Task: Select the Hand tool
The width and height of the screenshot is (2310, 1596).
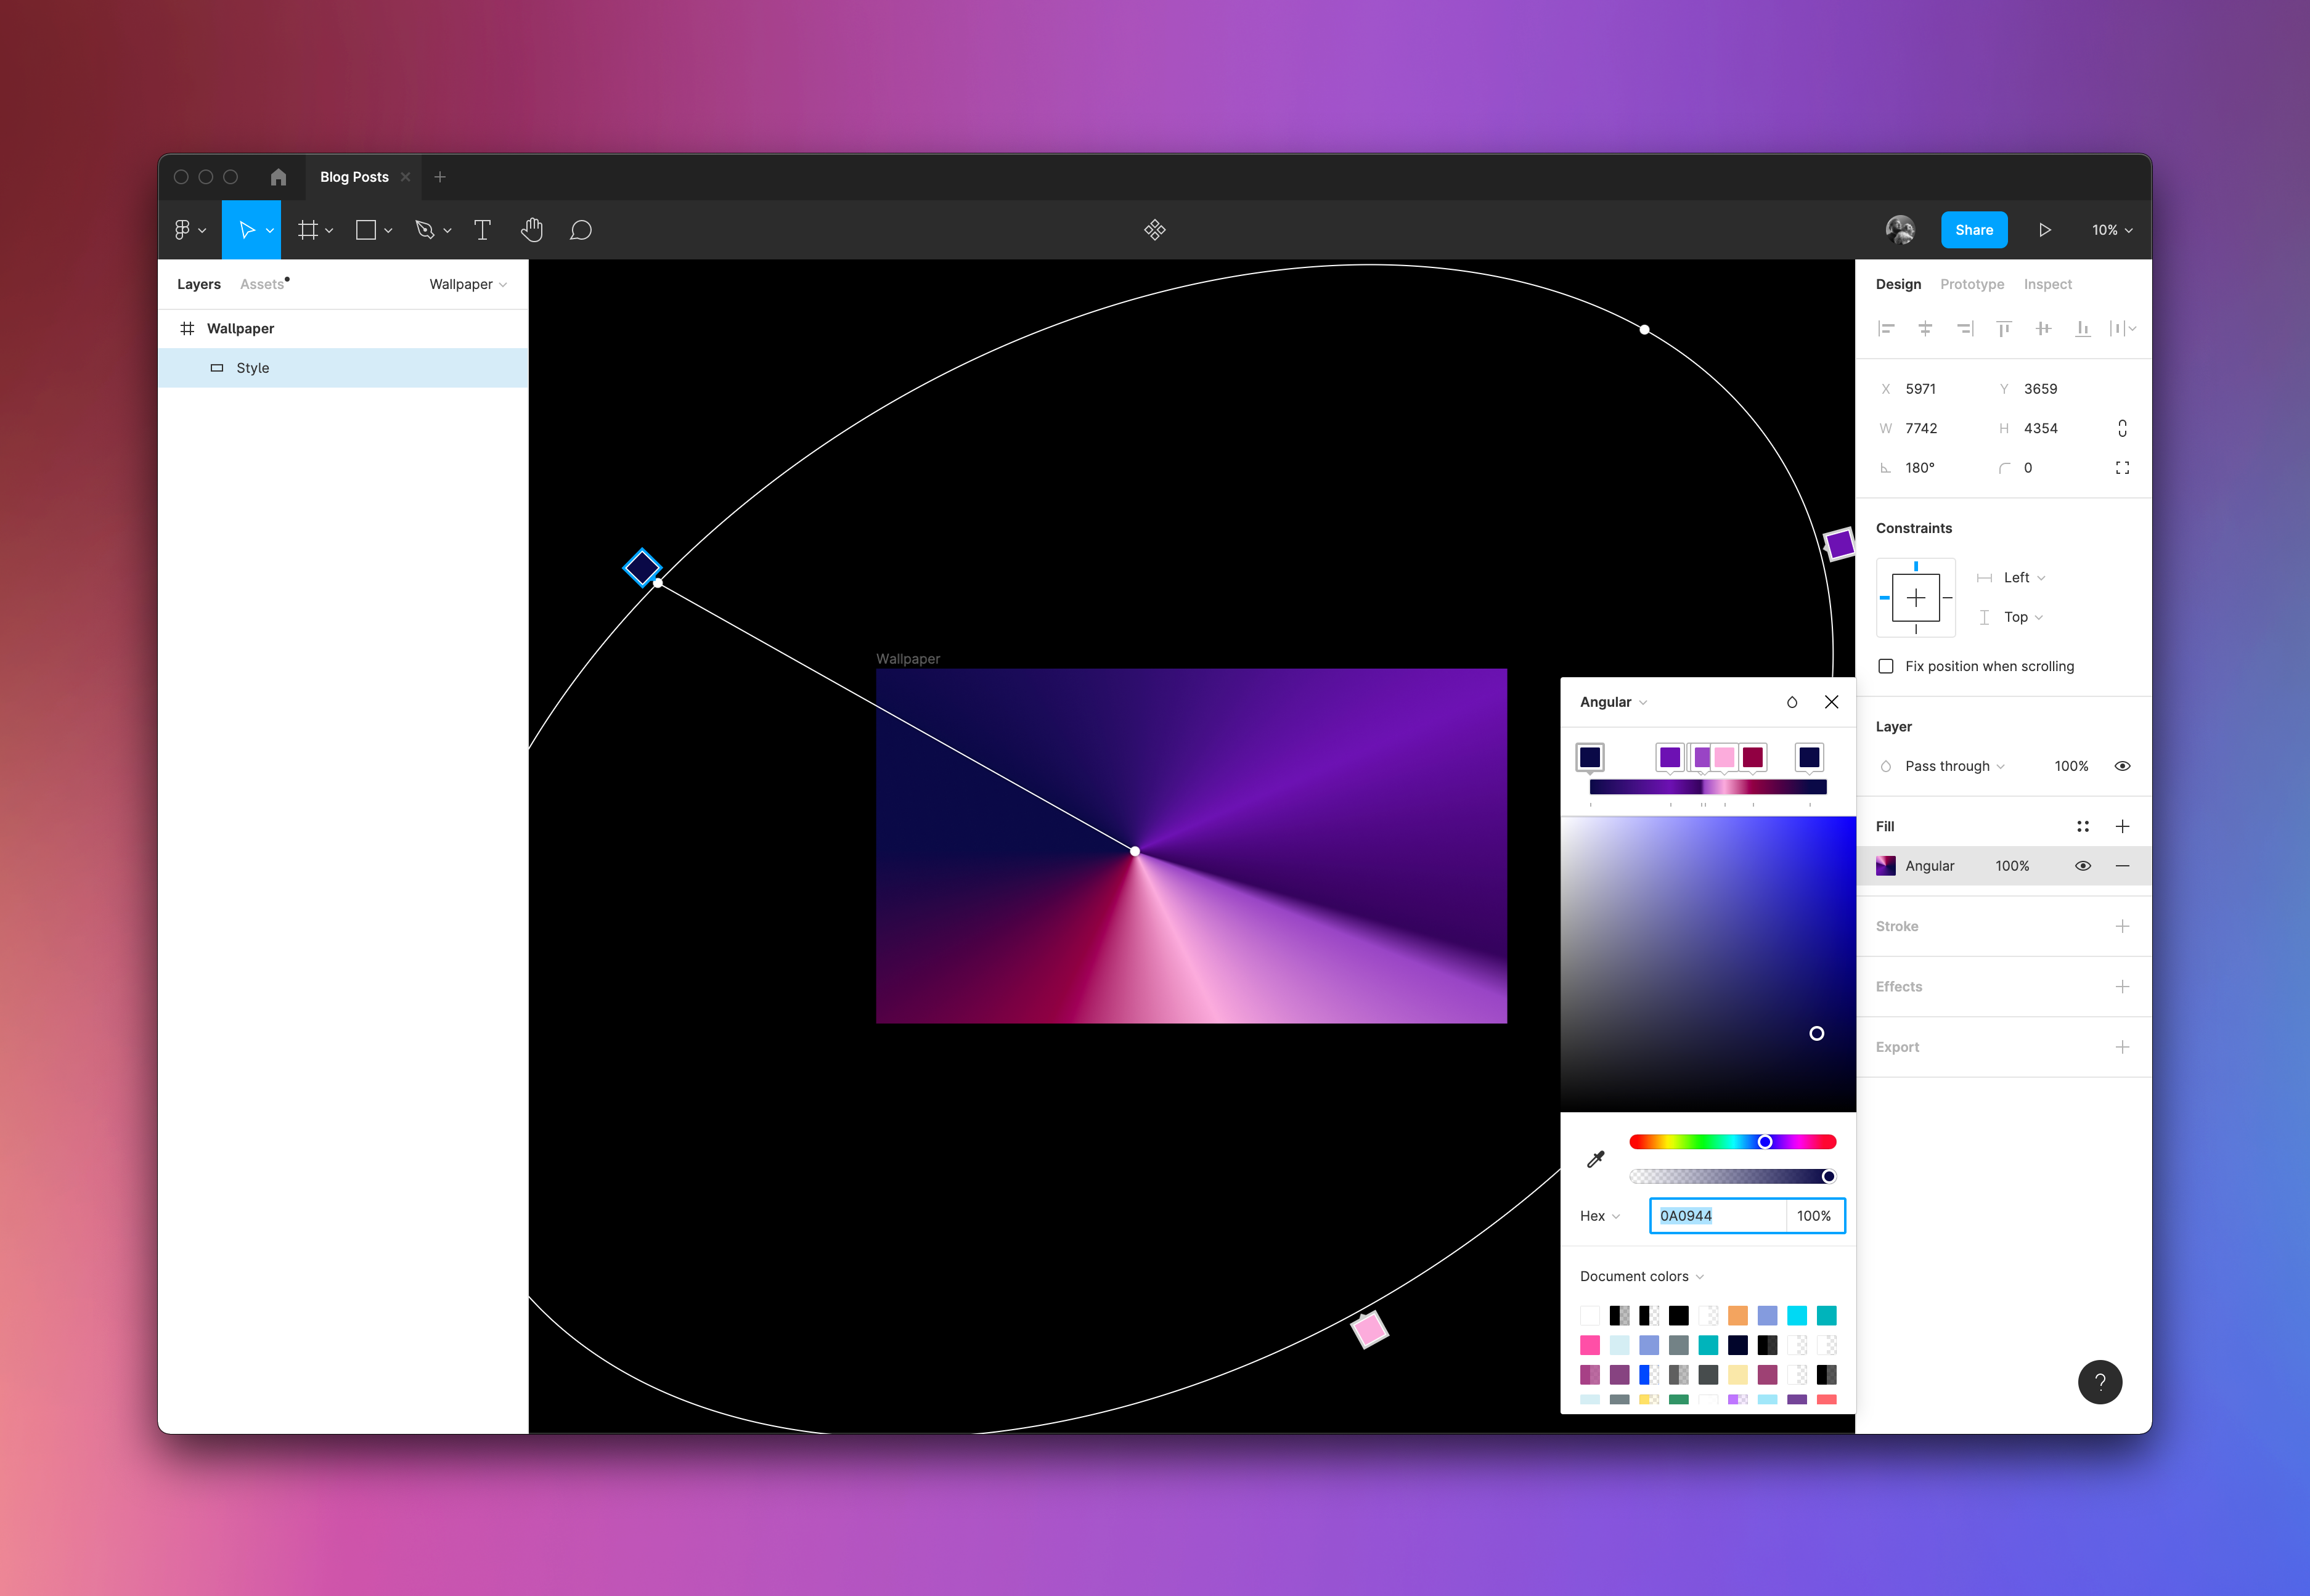Action: tap(532, 229)
